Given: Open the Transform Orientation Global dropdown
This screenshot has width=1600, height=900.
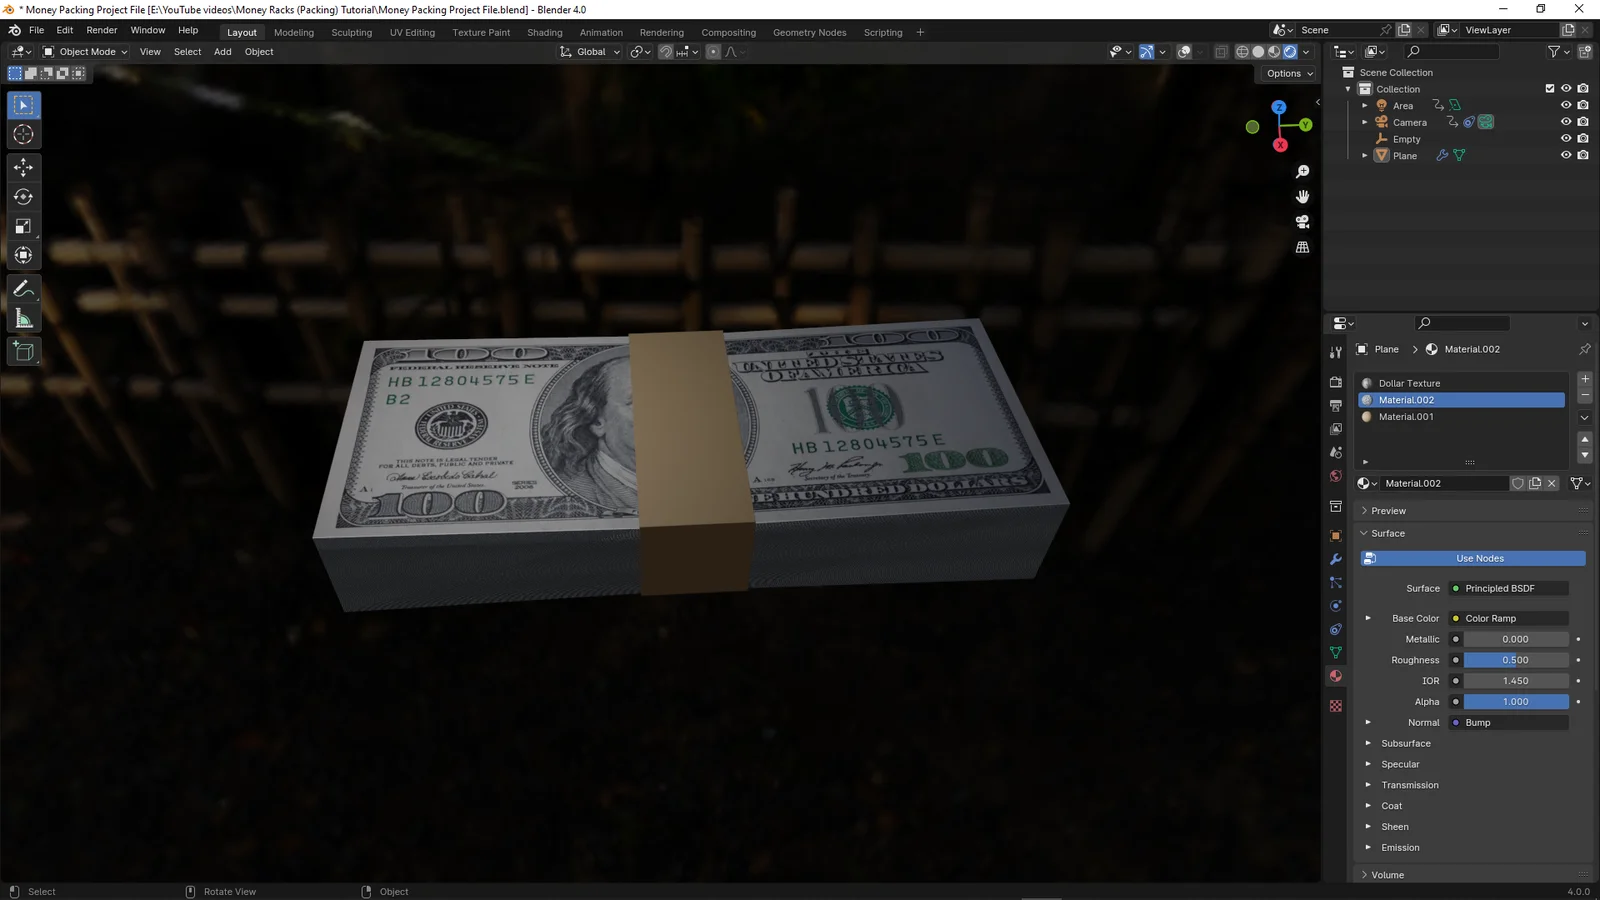Looking at the screenshot, I should pyautogui.click(x=589, y=51).
